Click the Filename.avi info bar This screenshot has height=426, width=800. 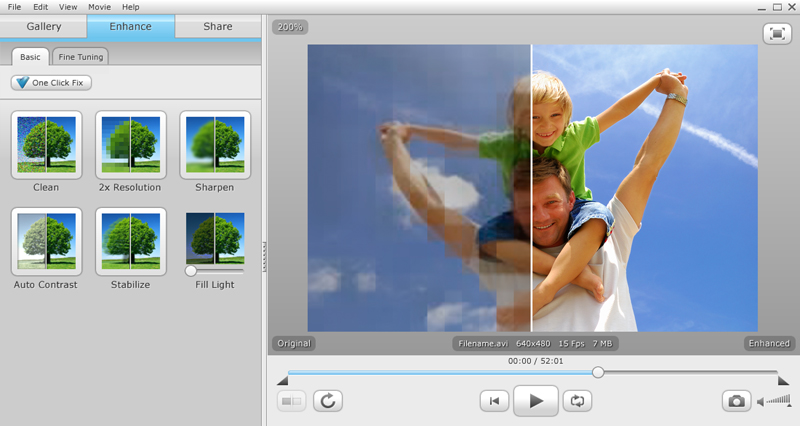pyautogui.click(x=535, y=343)
